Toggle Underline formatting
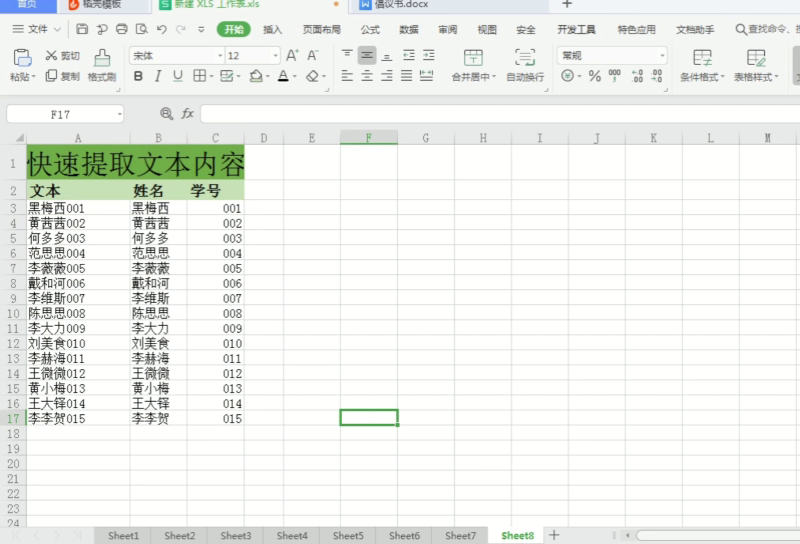Screen dimensions: 800x544 (x=178, y=77)
